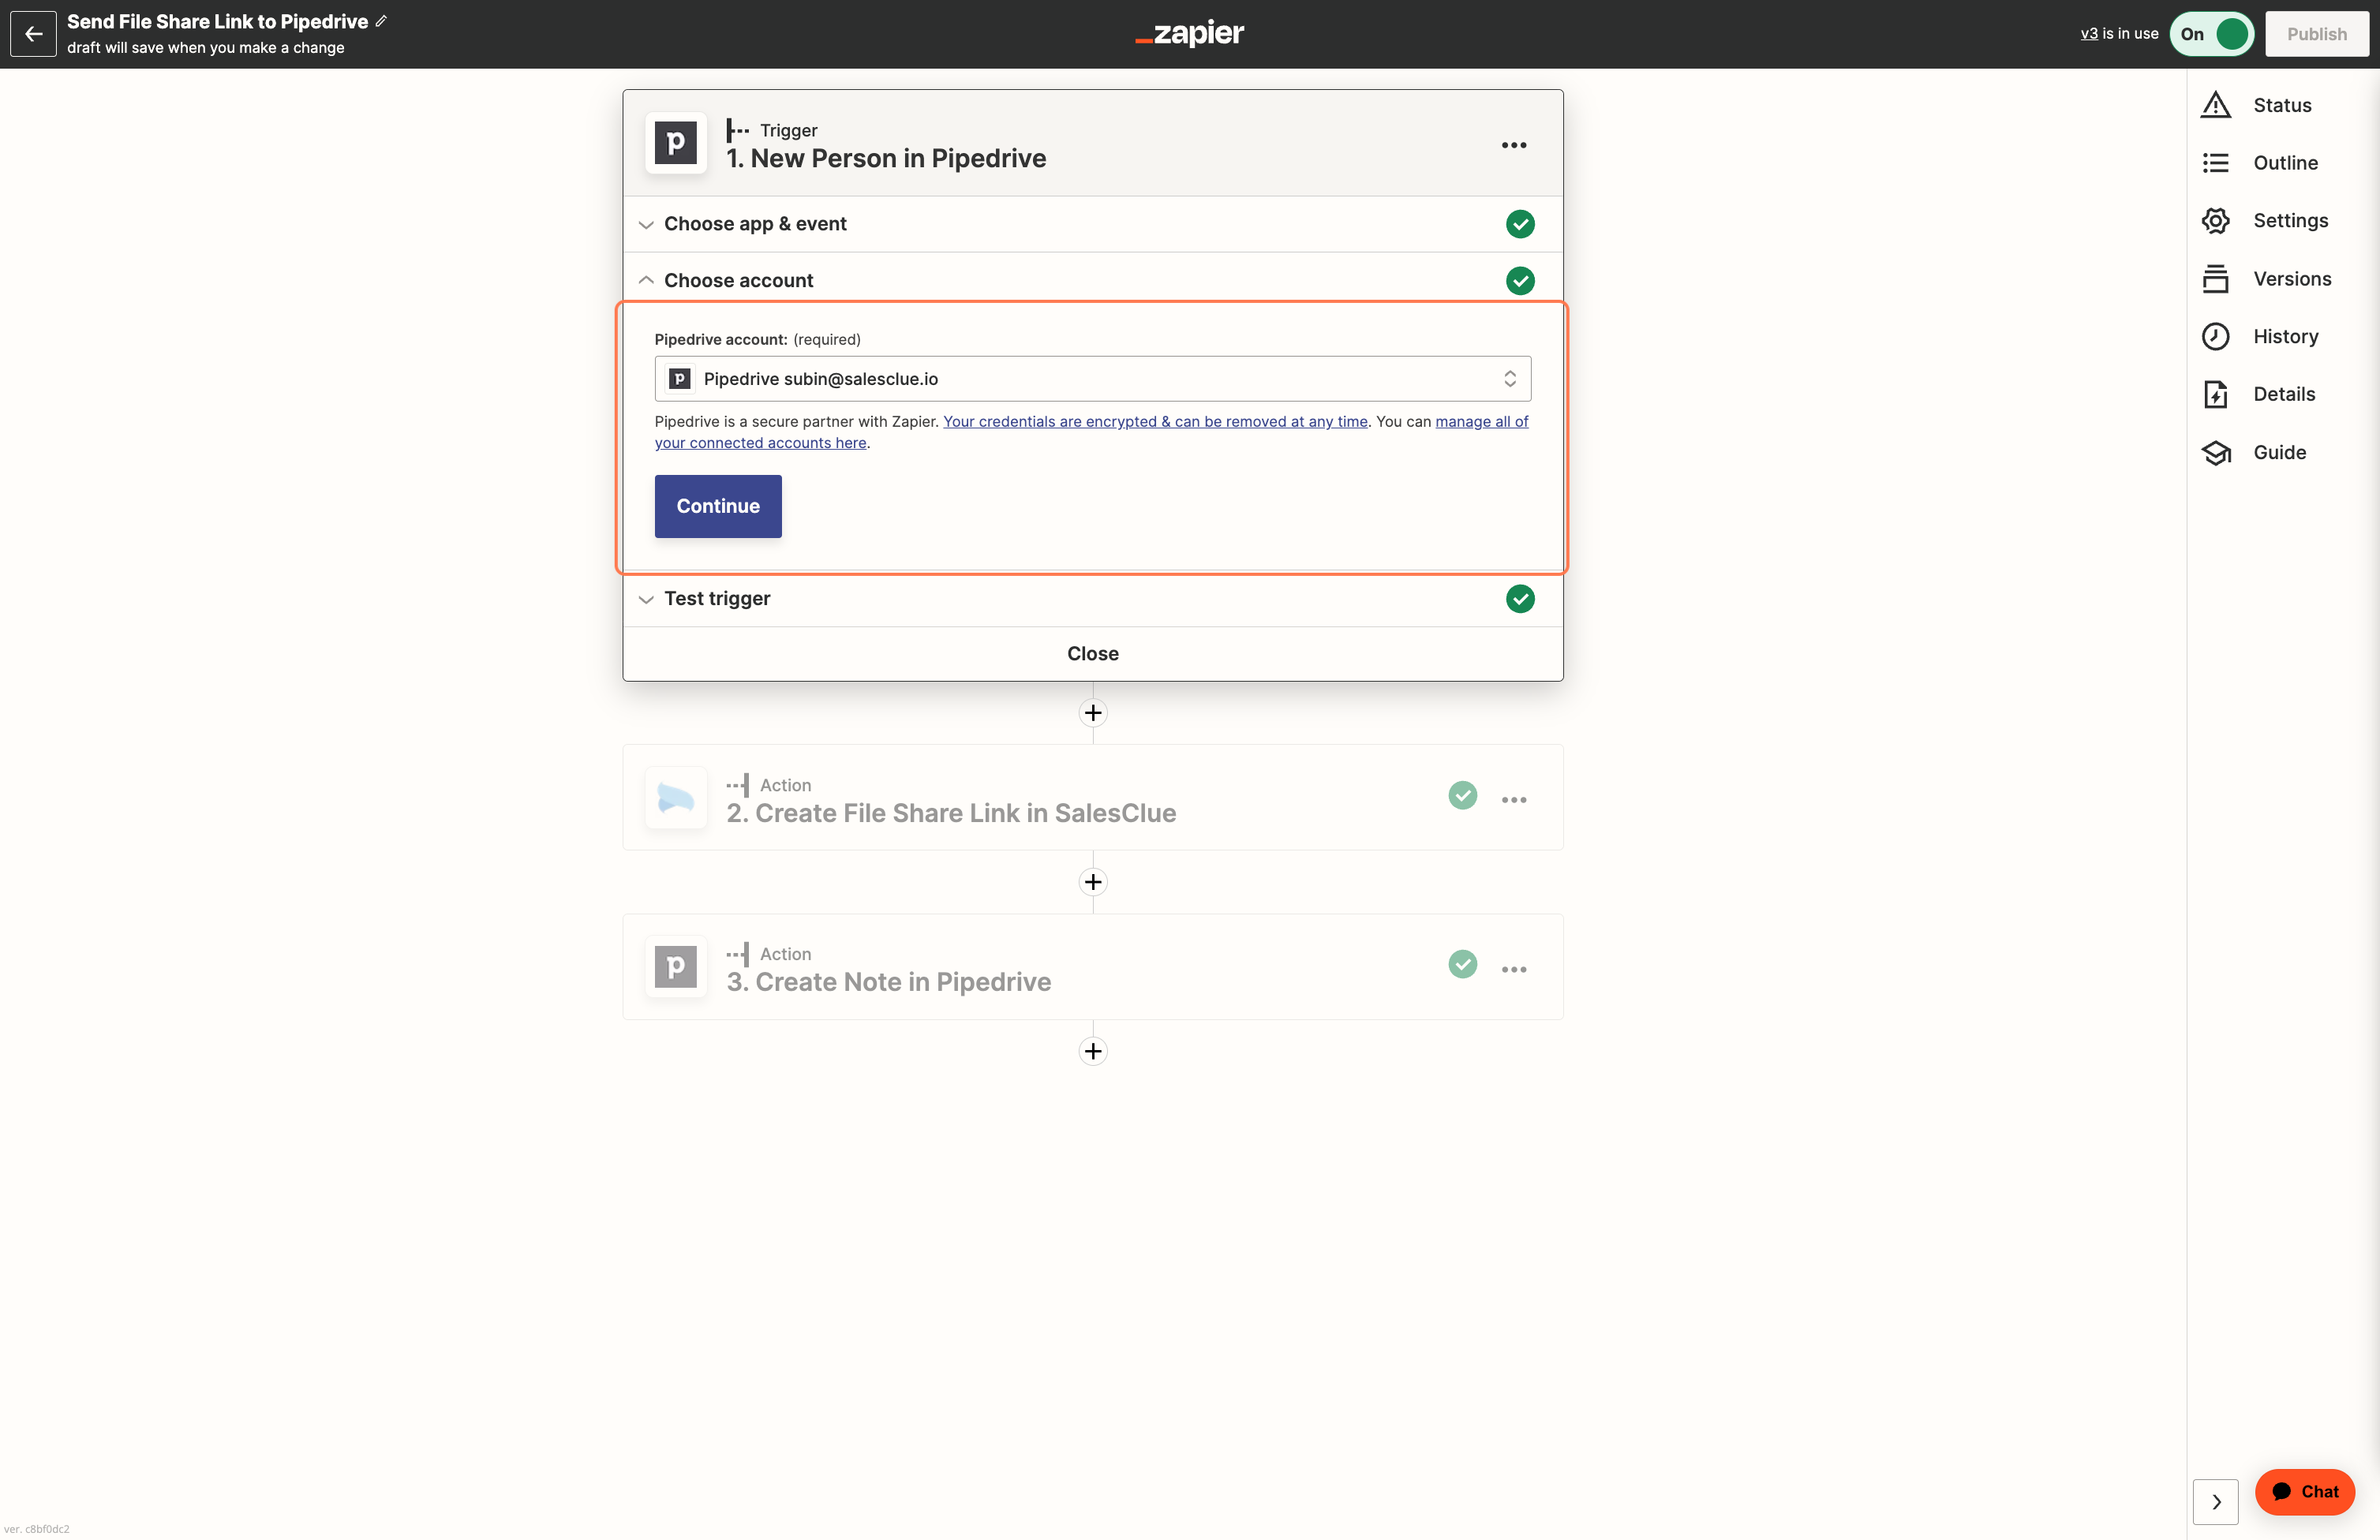Click the Choose app & event green checkmark

click(x=1519, y=224)
